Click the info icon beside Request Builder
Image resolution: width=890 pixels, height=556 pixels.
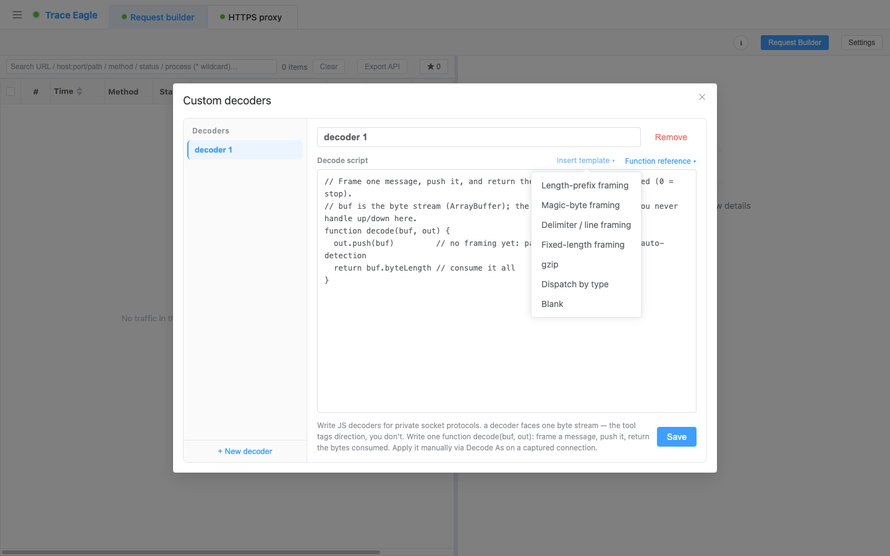[x=741, y=43]
